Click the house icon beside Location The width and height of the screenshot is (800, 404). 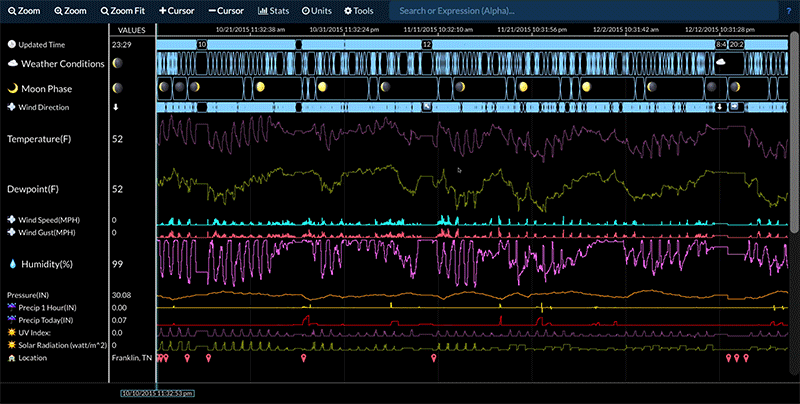[x=12, y=357]
